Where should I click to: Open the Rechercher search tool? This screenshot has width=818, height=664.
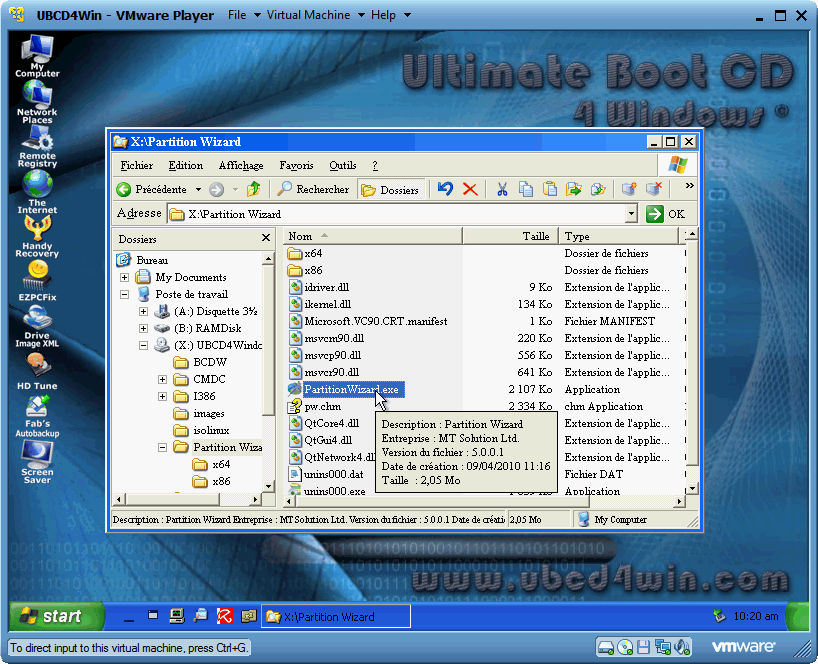point(314,189)
